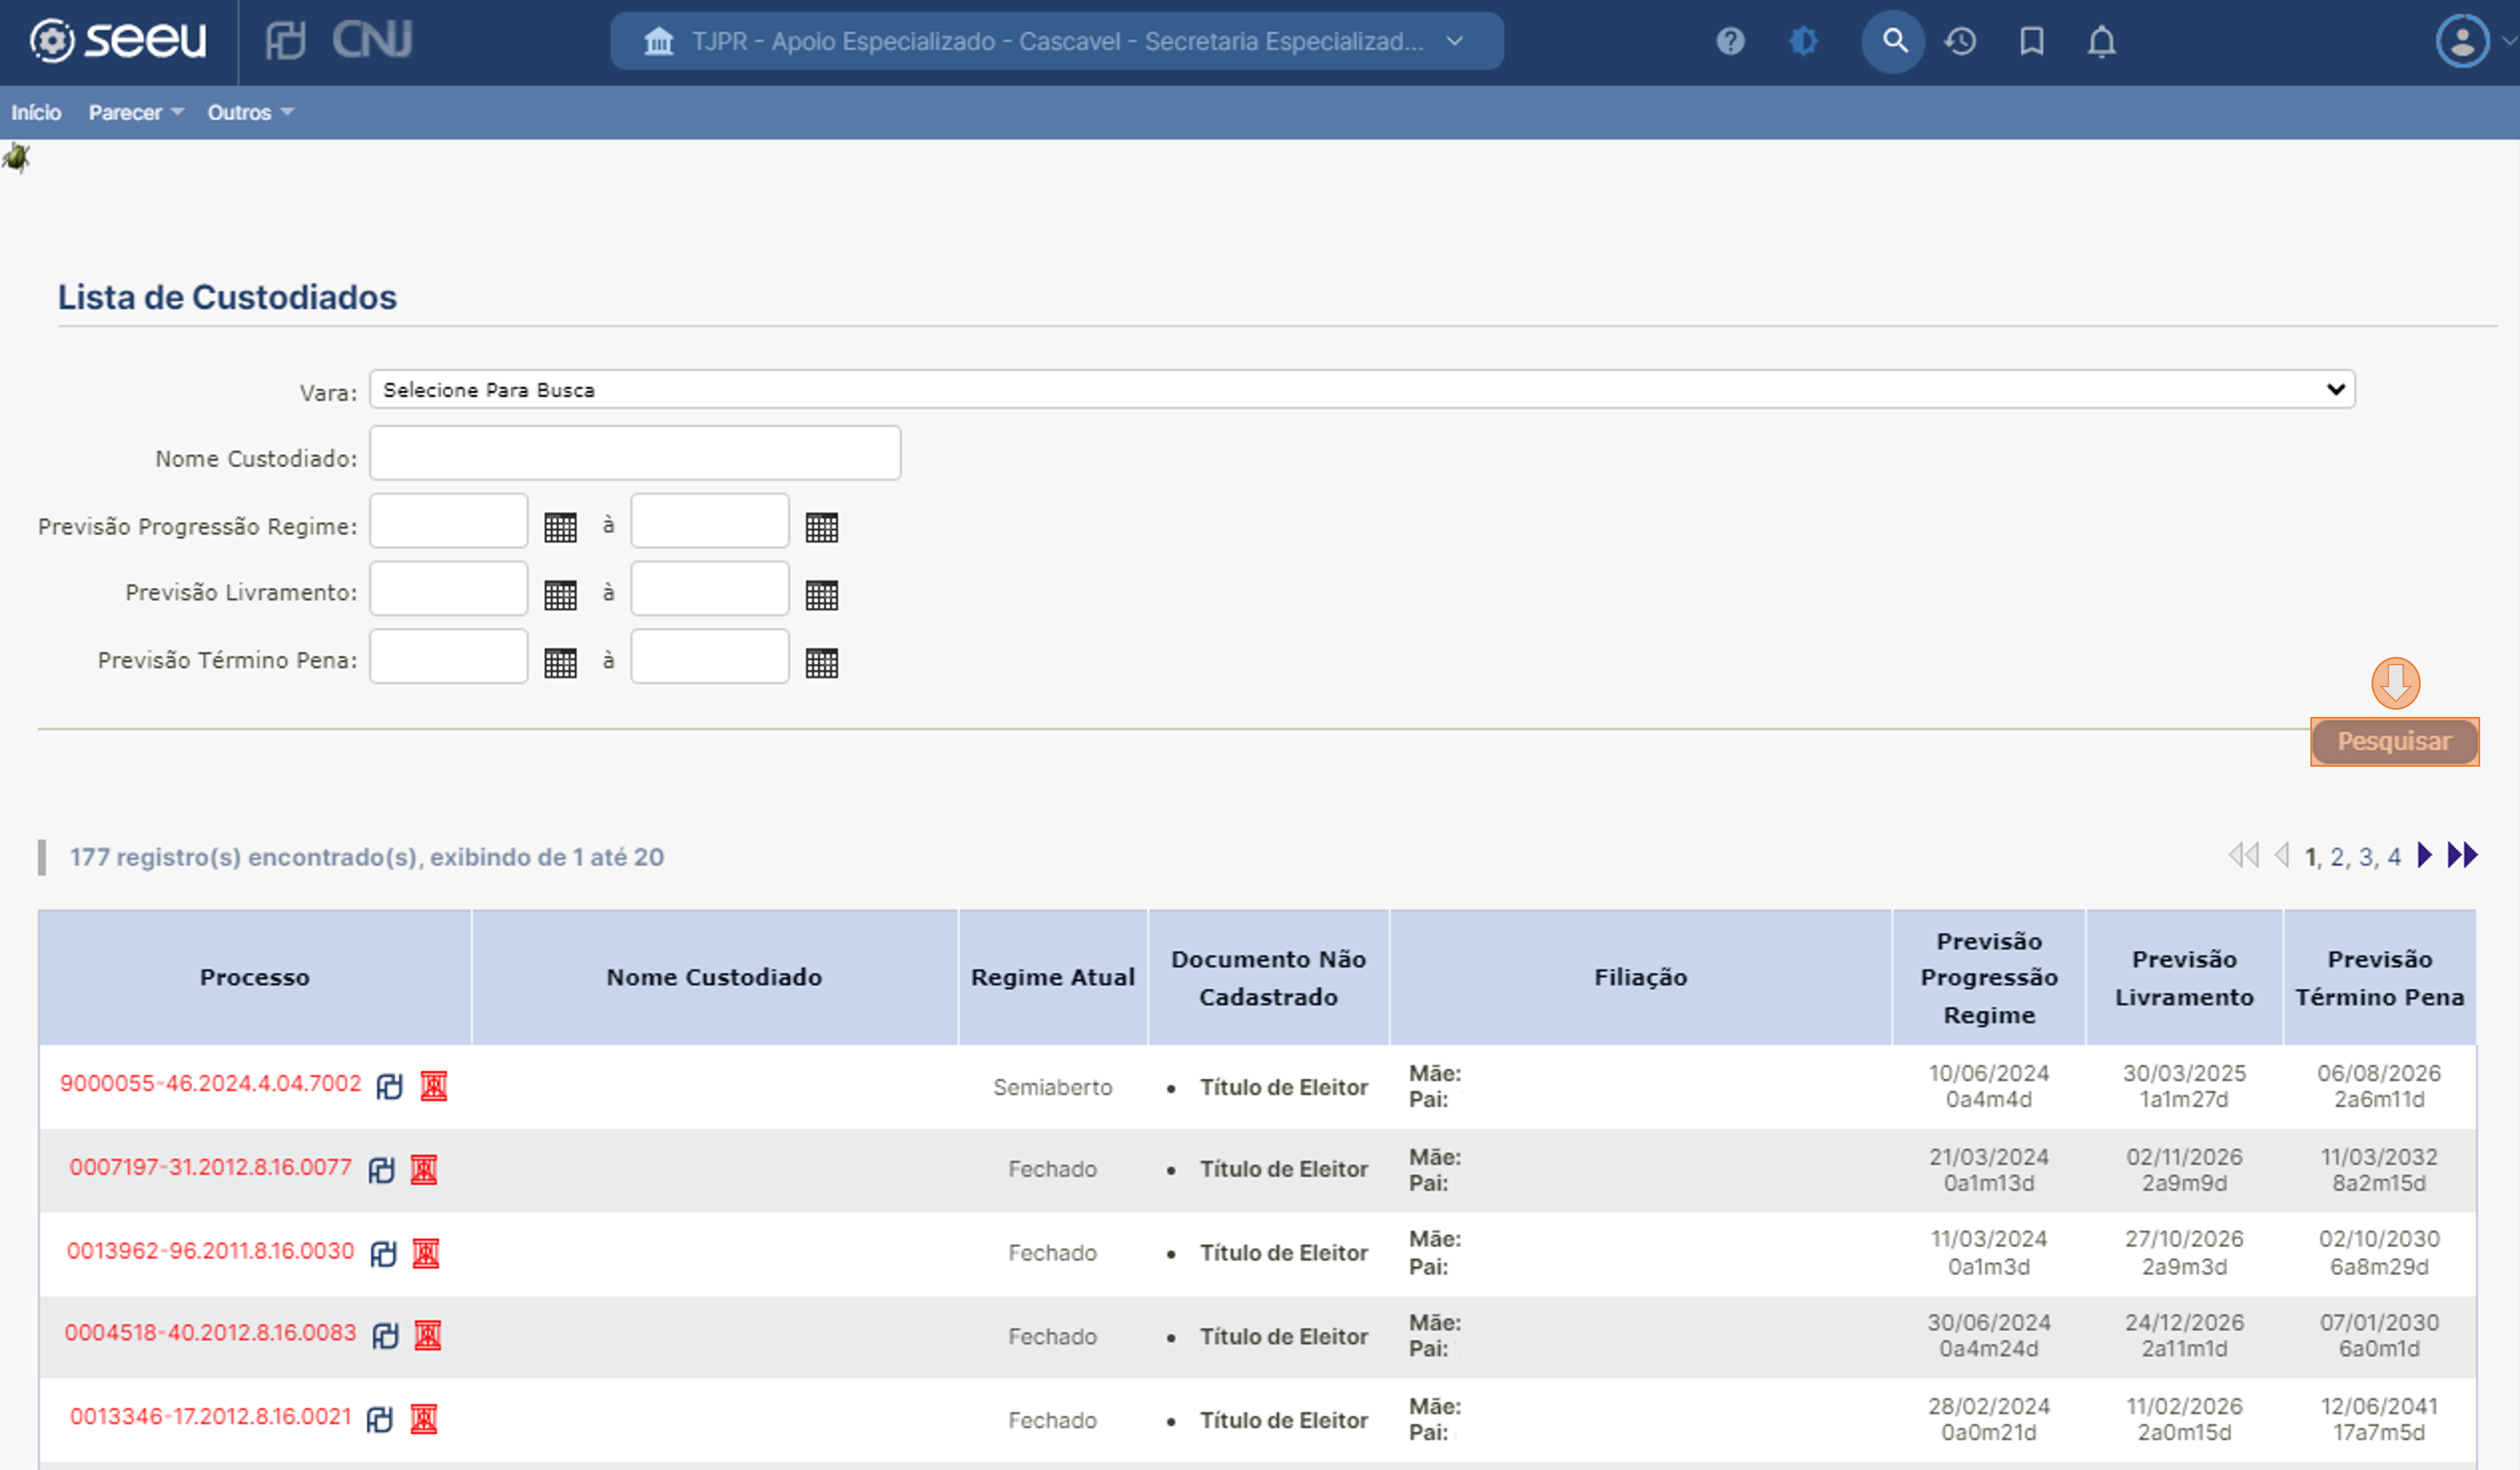
Task: Click red jail icon beside process 0004518-40.2012.8.16.0083
Action: (x=428, y=1336)
